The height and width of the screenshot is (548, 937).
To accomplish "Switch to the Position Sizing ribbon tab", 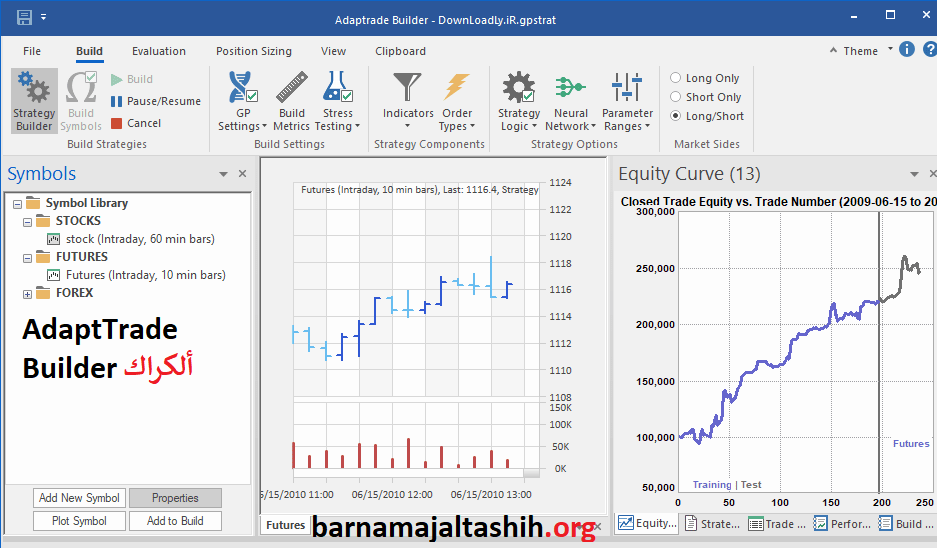I will pos(254,51).
